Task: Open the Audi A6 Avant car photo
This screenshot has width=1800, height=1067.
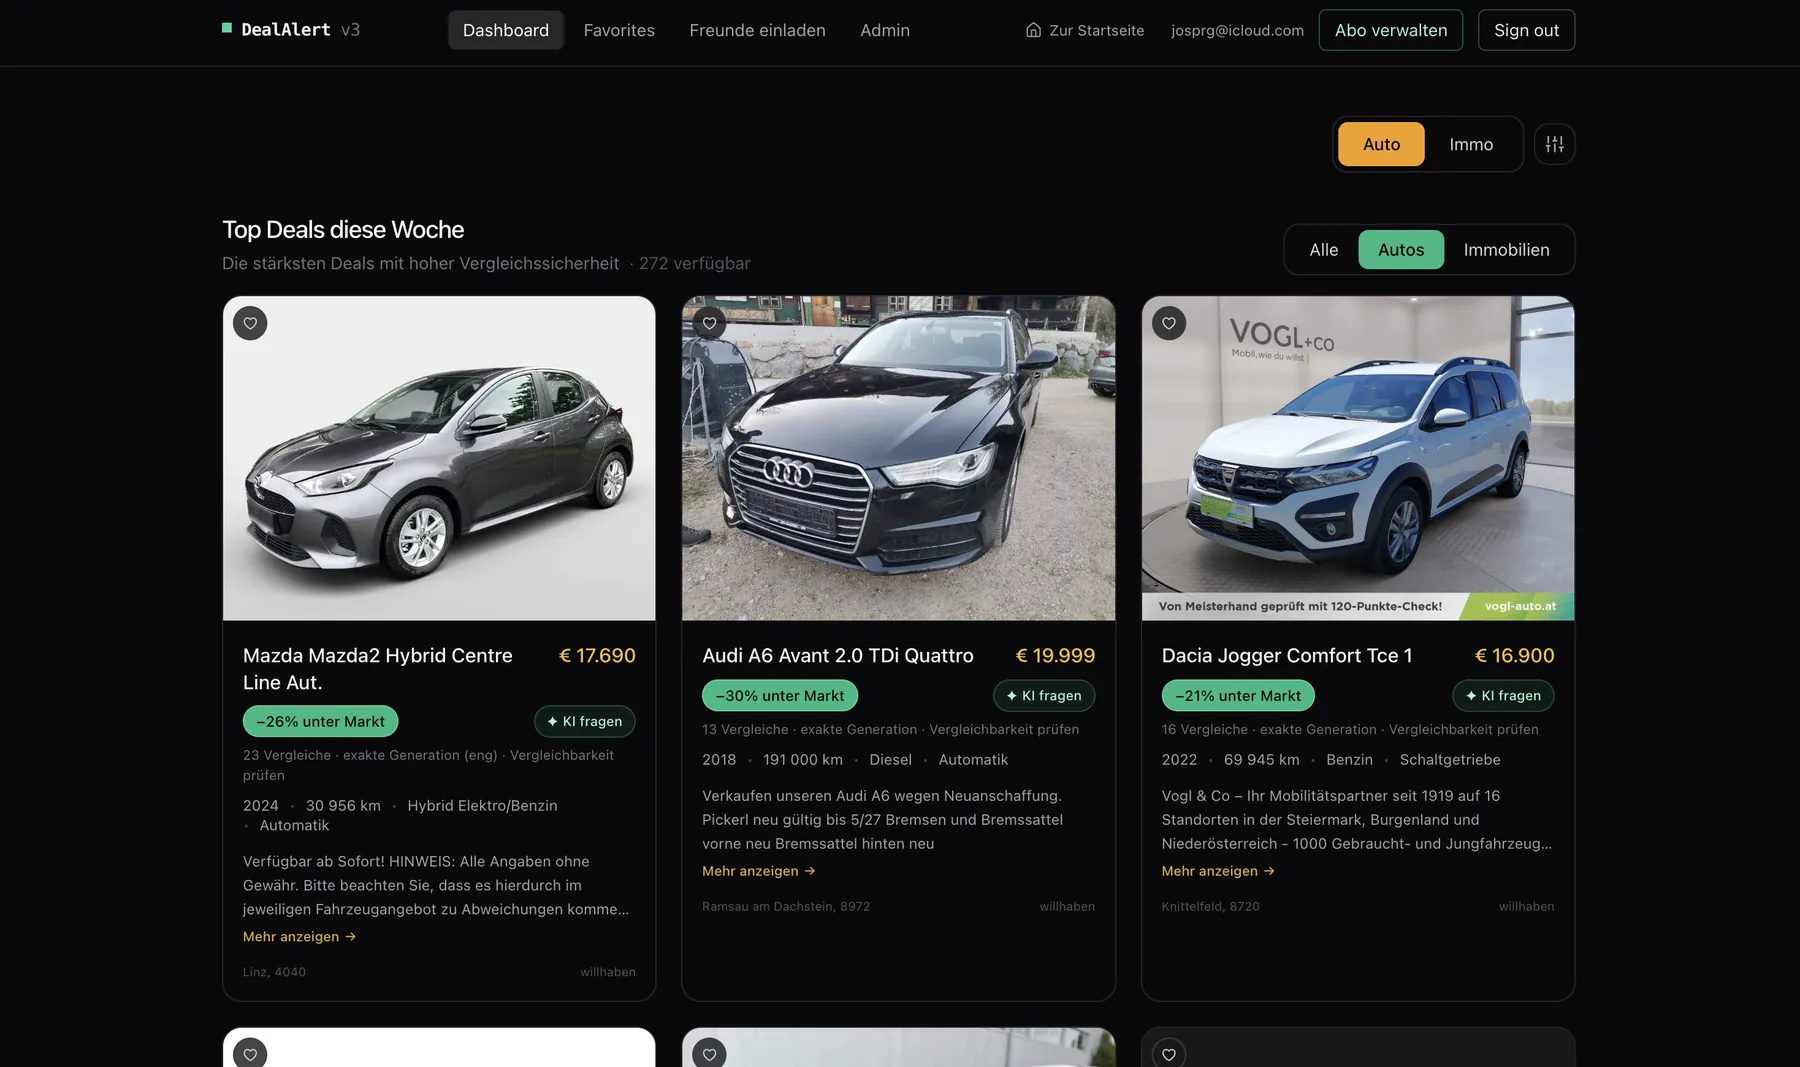Action: (898, 458)
